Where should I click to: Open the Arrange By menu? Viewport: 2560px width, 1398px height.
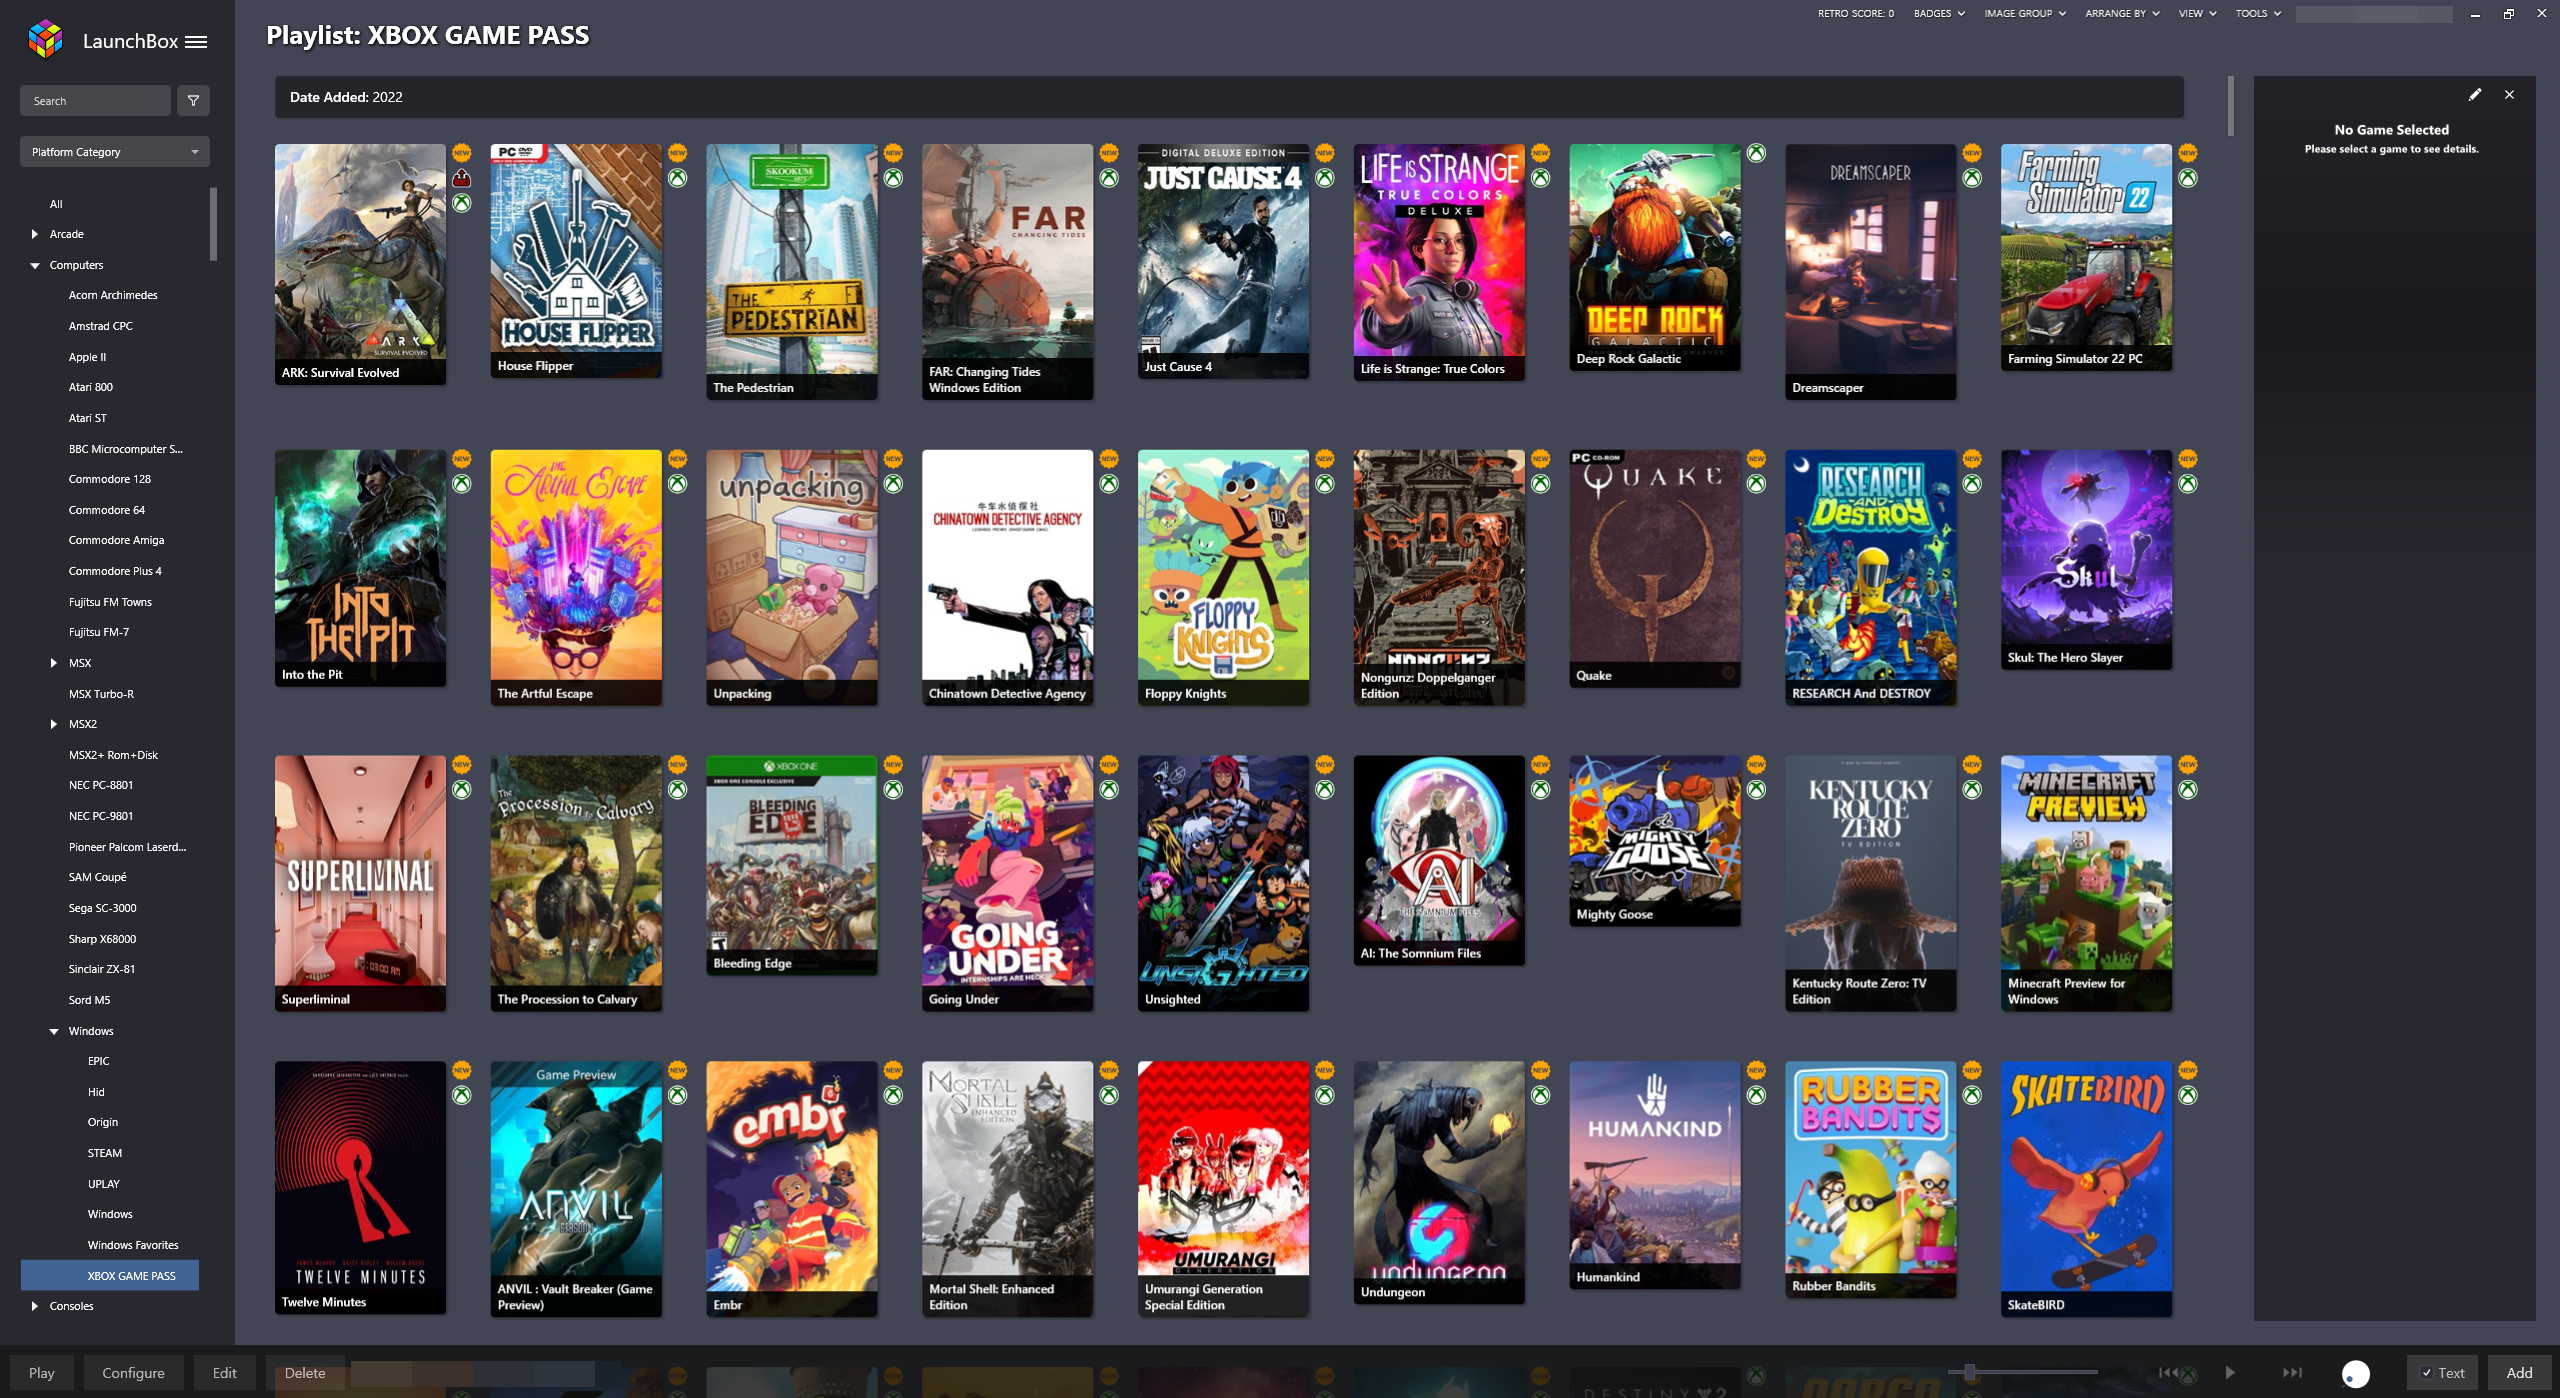click(x=2122, y=14)
